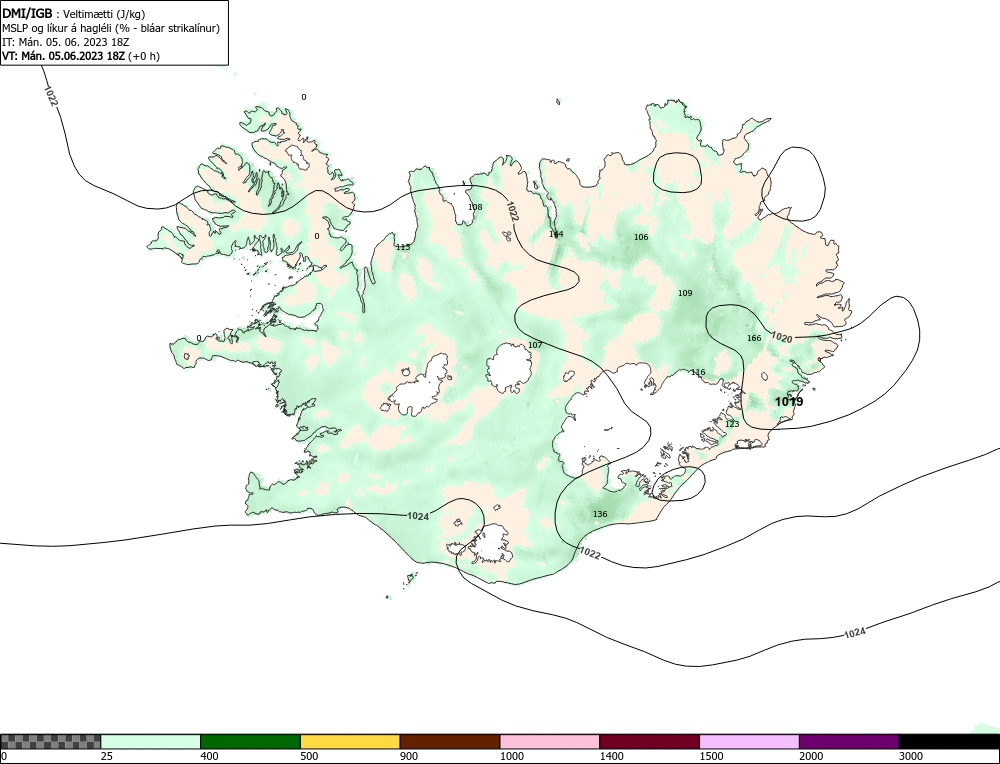The height and width of the screenshot is (764, 1000).
Task: Select the brown legend swatch
Action: click(x=450, y=741)
